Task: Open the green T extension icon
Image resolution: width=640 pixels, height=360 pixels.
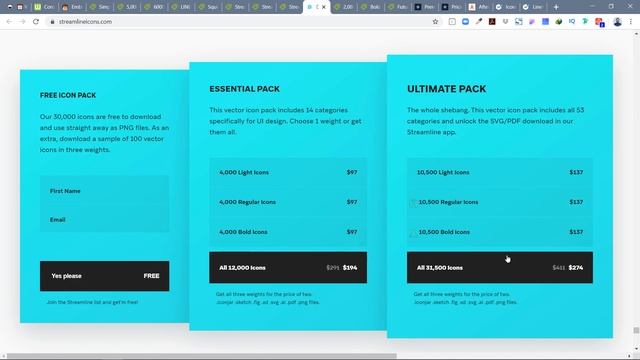Action: (x=585, y=22)
